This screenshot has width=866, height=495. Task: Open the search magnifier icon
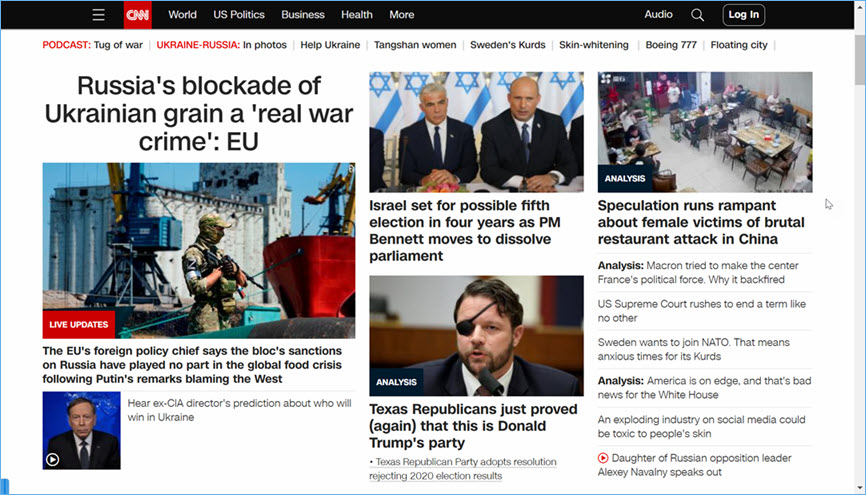[x=698, y=15]
